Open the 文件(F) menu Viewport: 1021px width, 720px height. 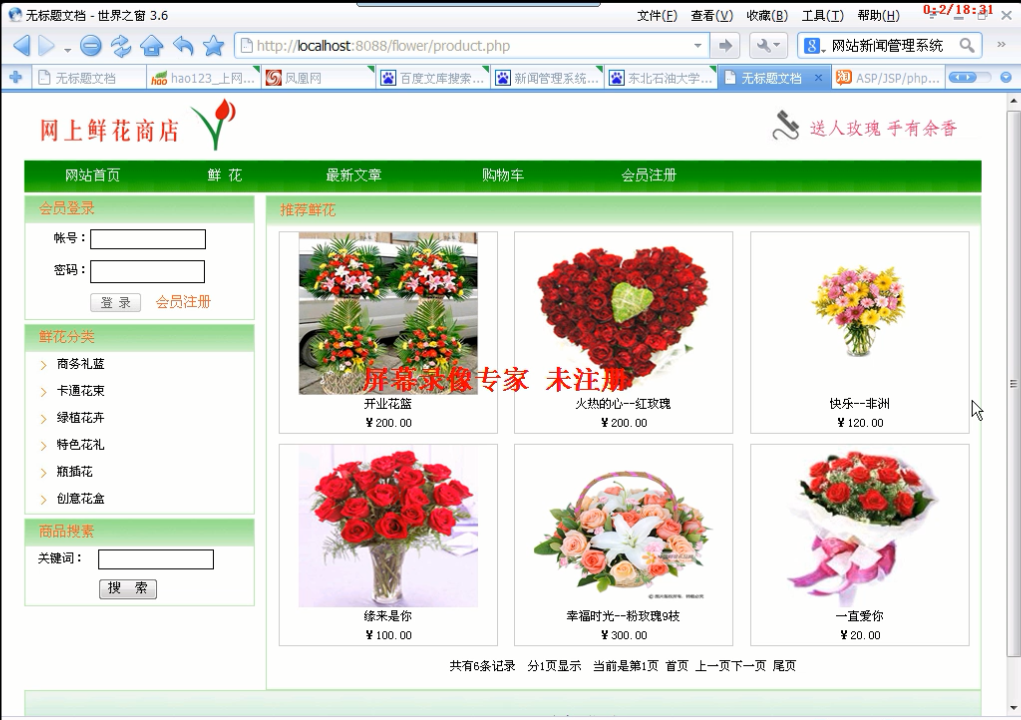(x=656, y=16)
